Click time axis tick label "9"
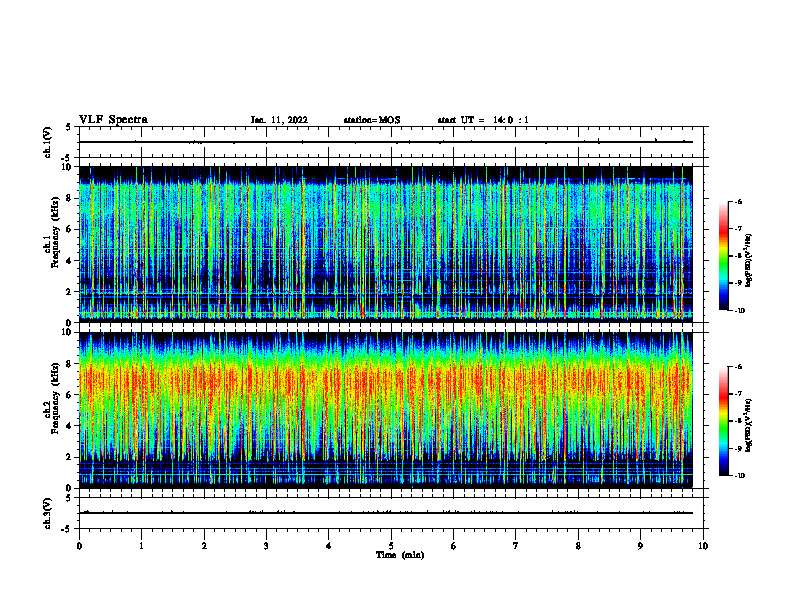 pos(640,546)
